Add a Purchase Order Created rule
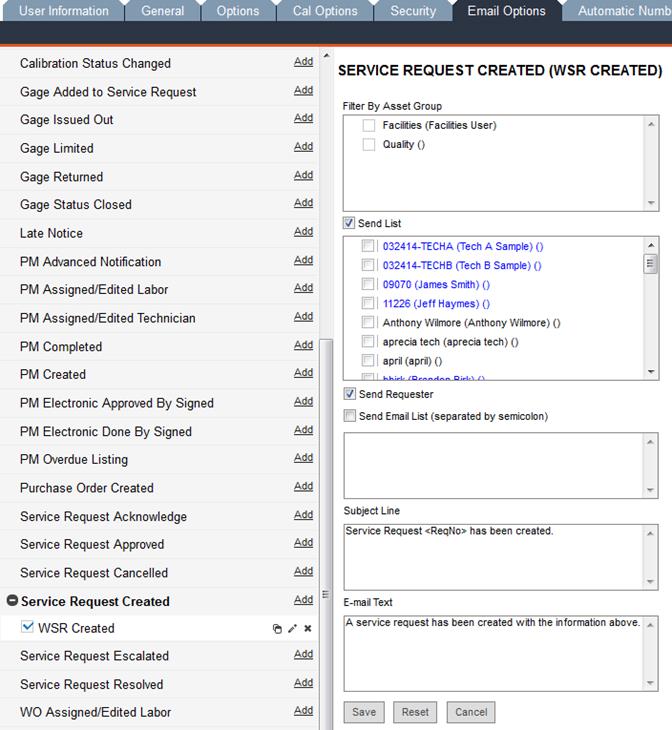The height and width of the screenshot is (730, 672). (x=304, y=487)
